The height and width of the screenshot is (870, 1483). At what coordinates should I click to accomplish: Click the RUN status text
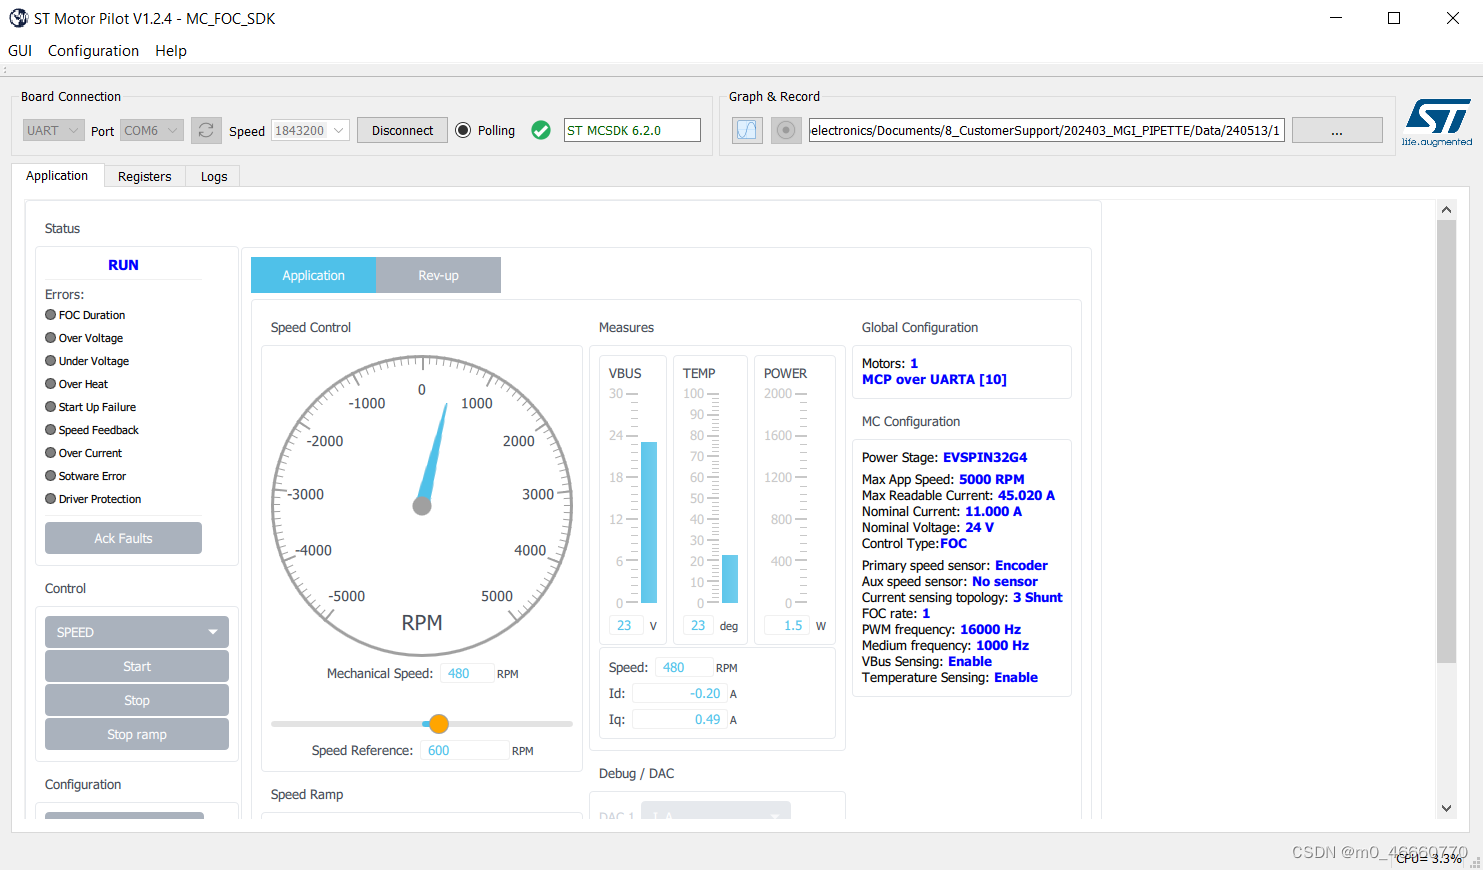pos(123,265)
